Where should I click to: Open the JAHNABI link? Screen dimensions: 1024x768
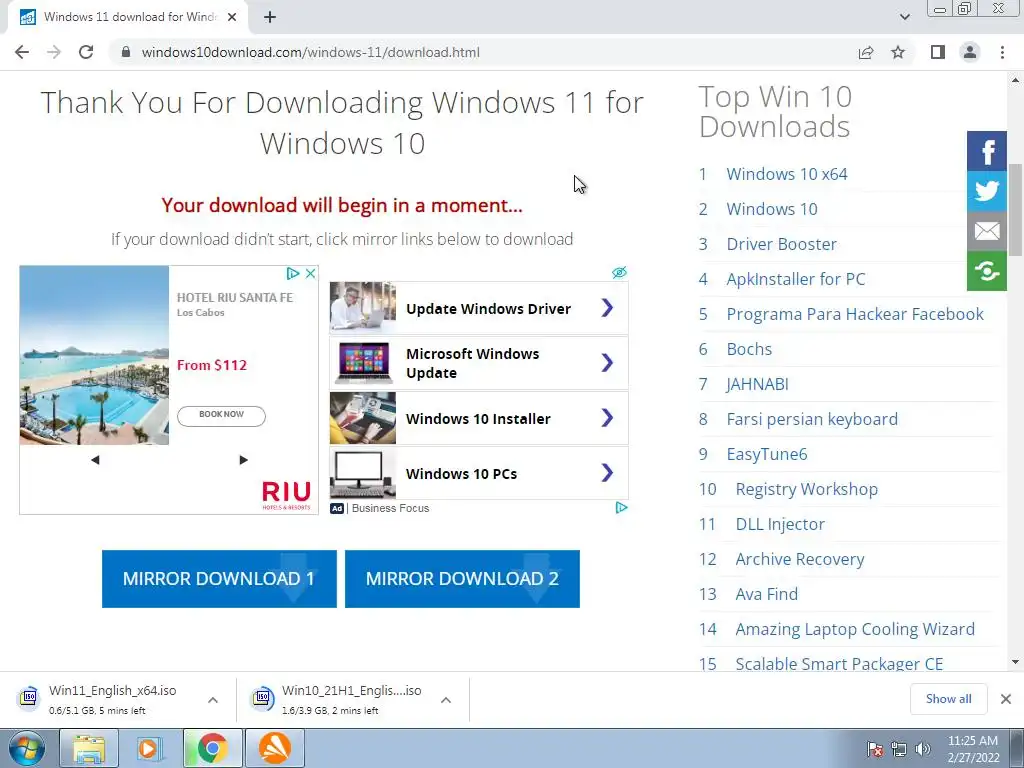point(758,384)
